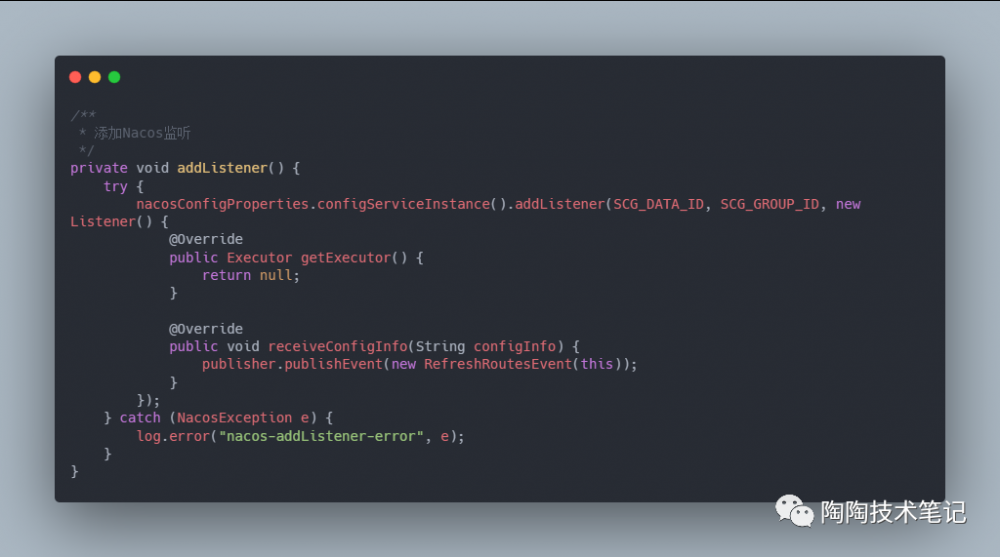Click the getExecutor method name
The width and height of the screenshot is (1000, 557).
point(346,258)
